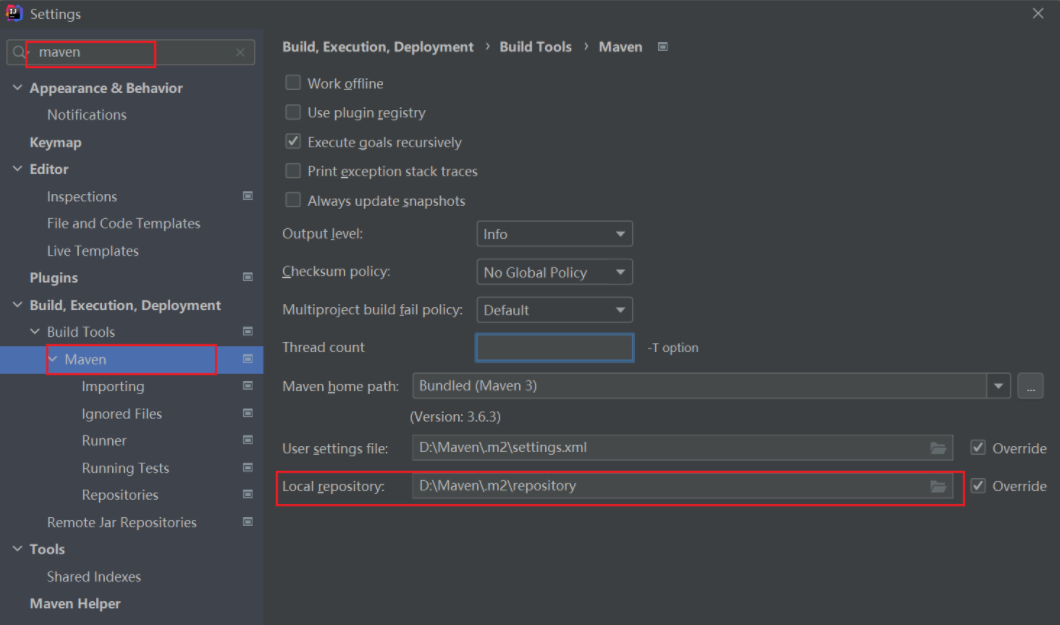Click Build Tools breadcrumb
The image size is (1060, 625).
(x=535, y=47)
